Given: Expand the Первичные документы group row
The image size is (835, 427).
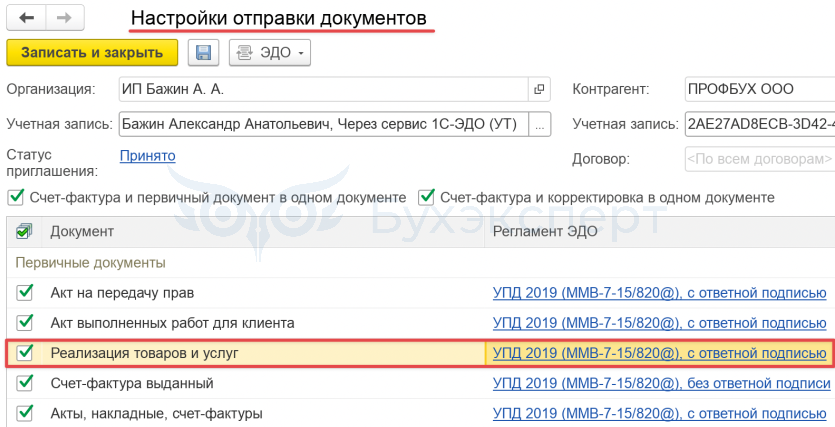Looking at the screenshot, I should point(90,262).
